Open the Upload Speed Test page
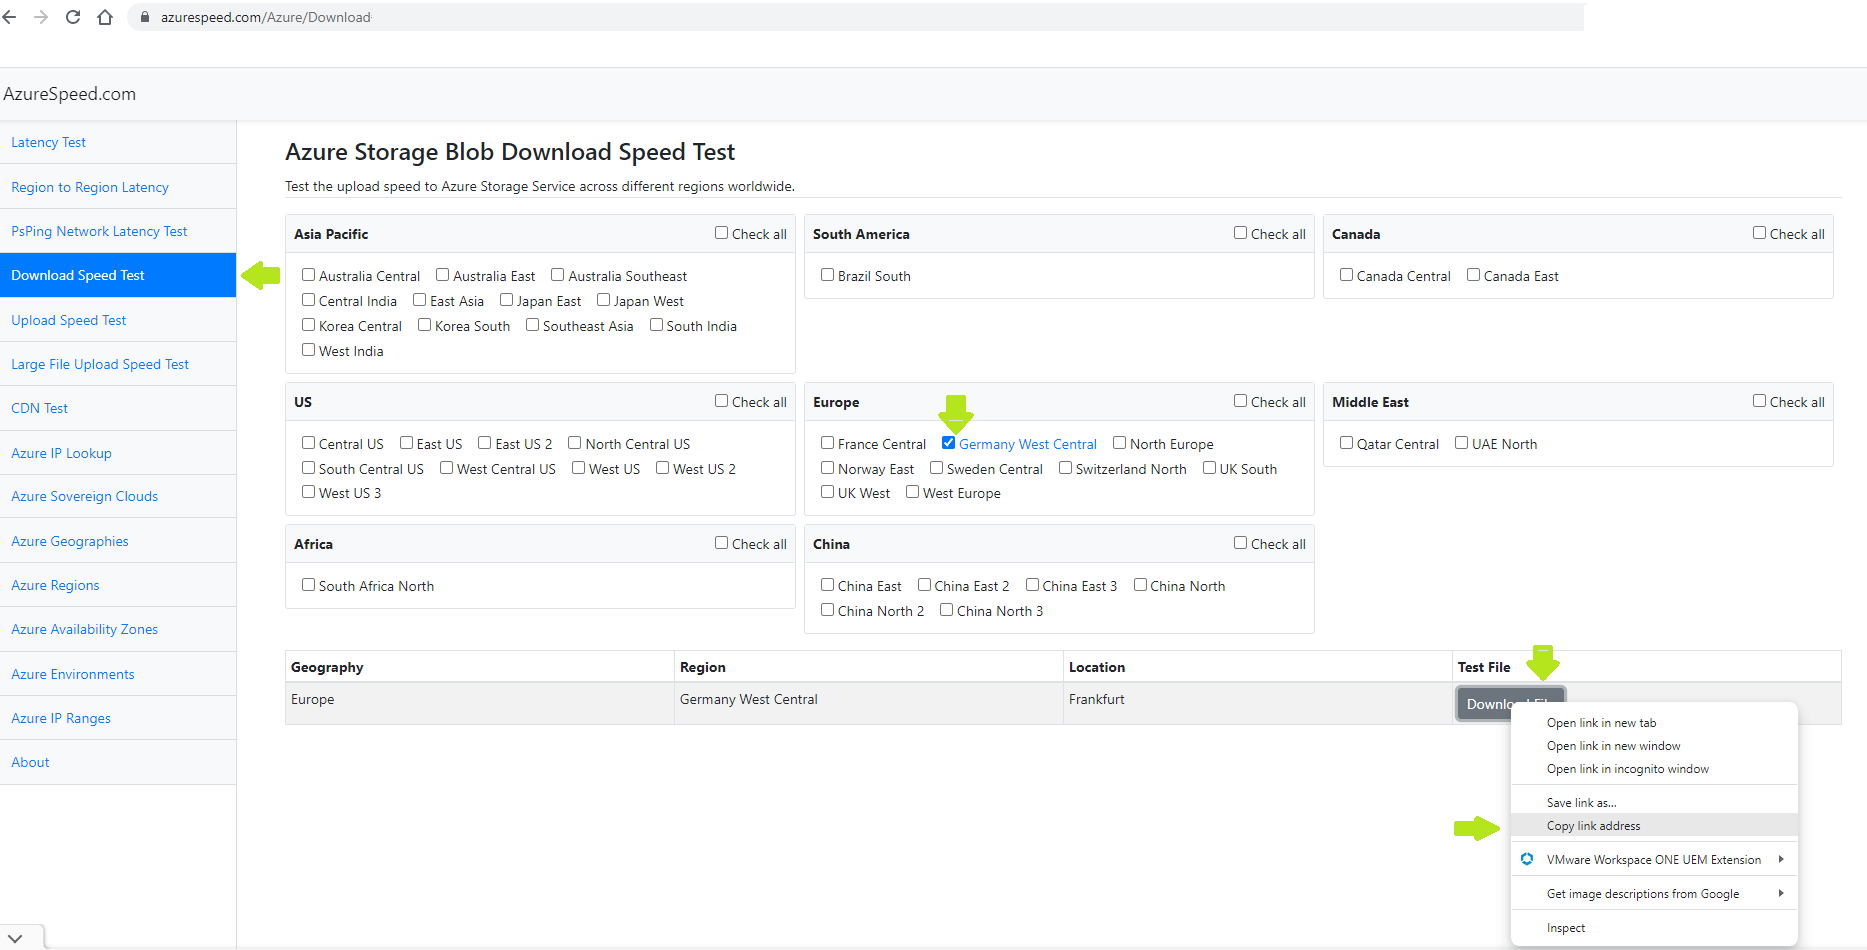1867x950 pixels. [x=69, y=320]
